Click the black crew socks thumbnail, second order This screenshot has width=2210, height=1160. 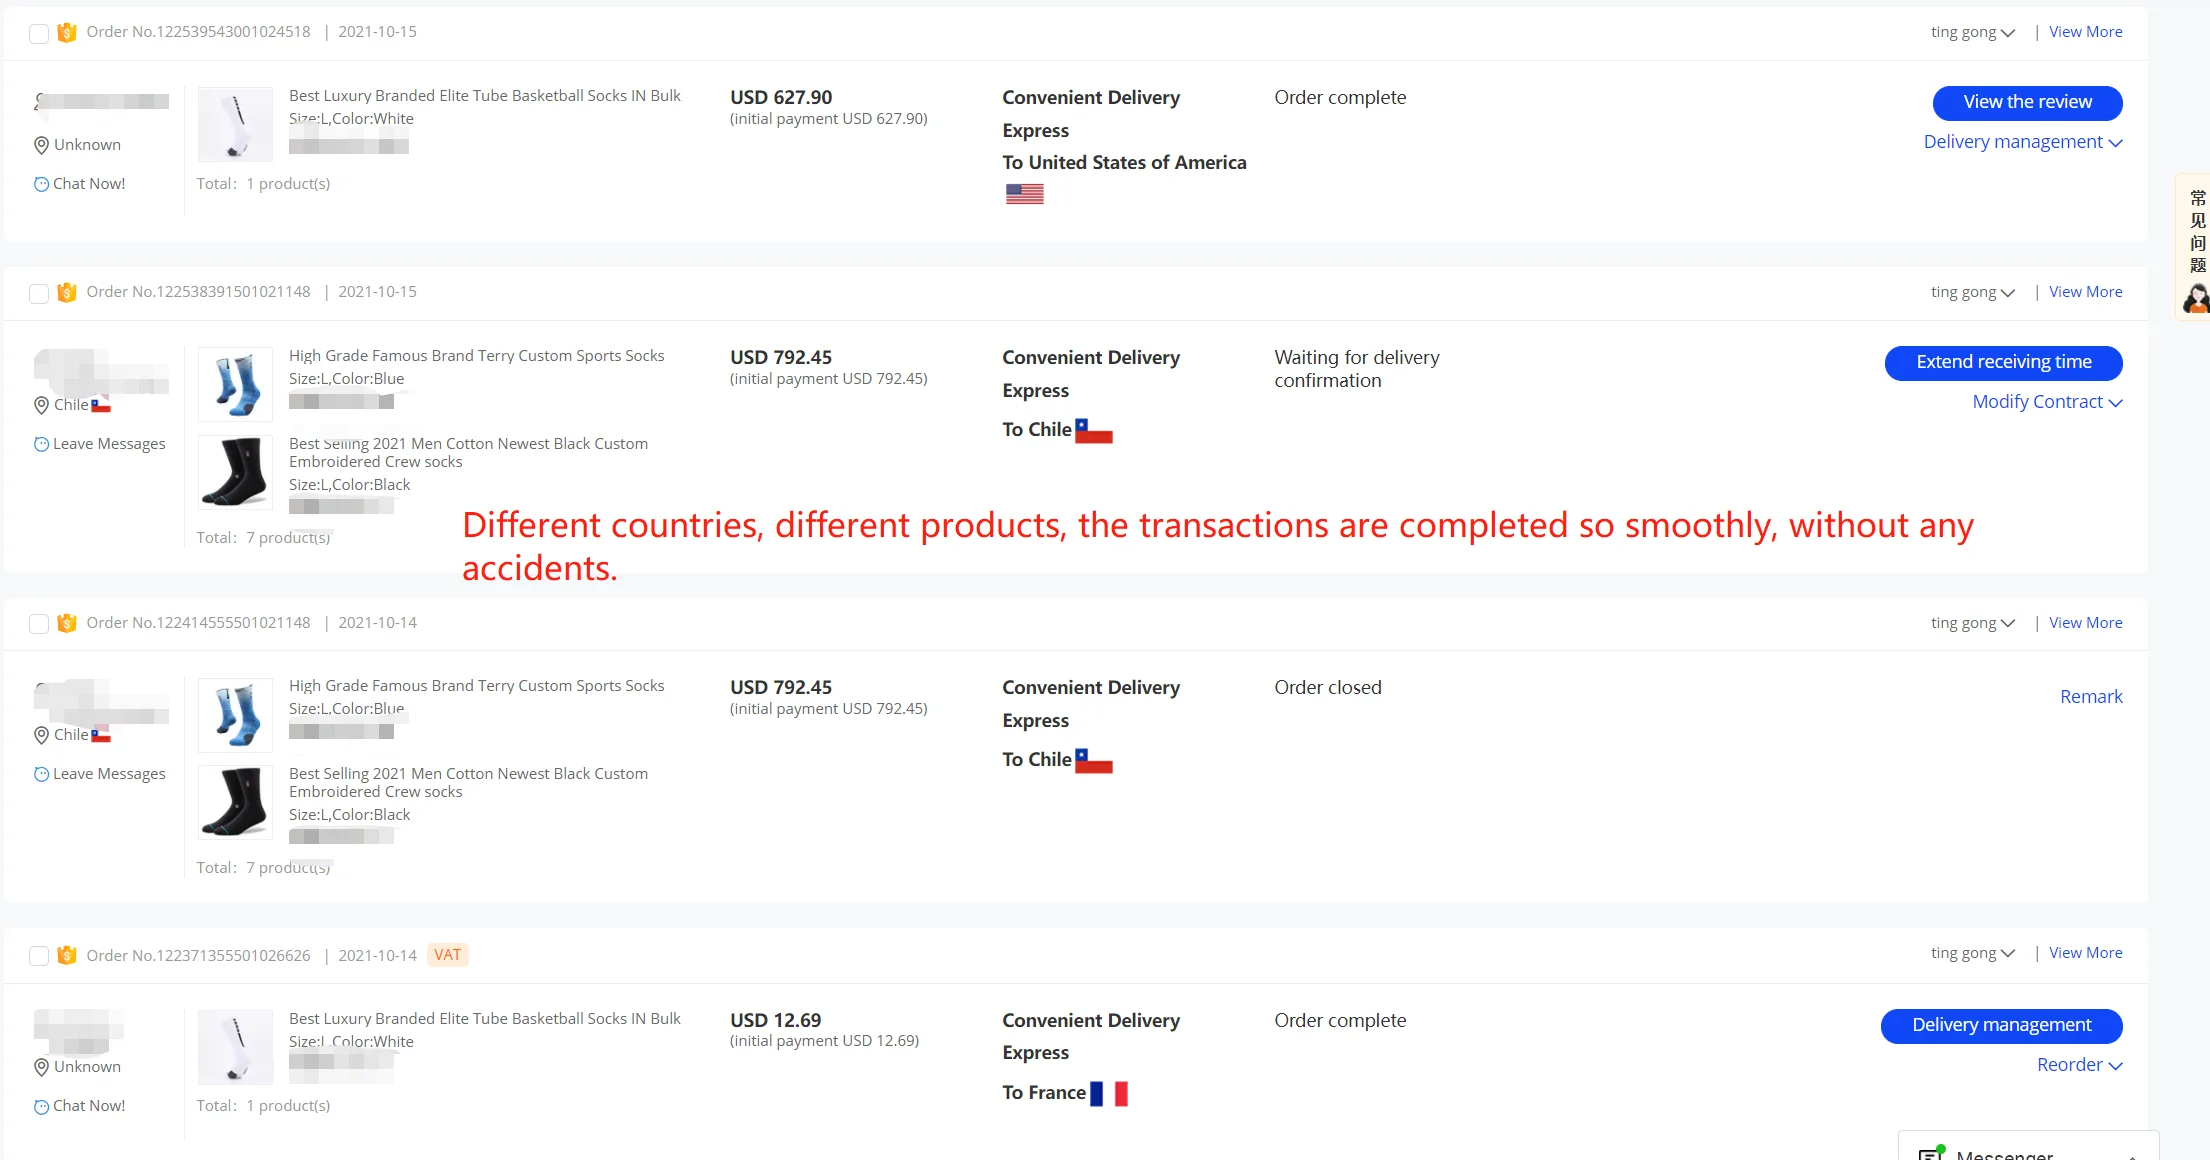tap(235, 472)
